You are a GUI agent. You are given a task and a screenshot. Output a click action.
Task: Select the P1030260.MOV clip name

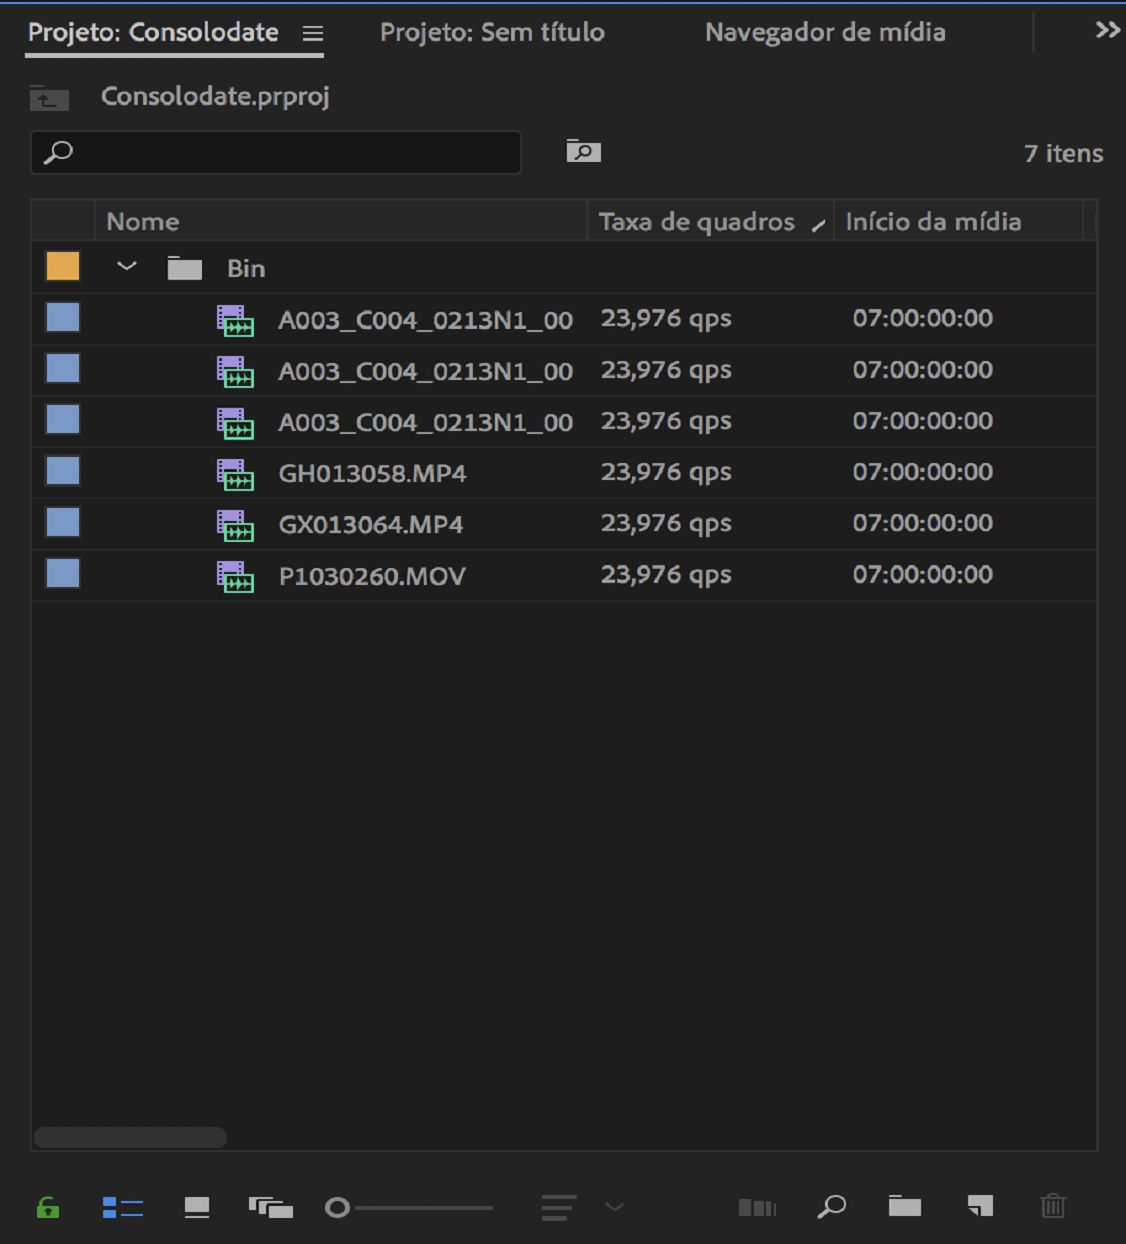click(372, 576)
